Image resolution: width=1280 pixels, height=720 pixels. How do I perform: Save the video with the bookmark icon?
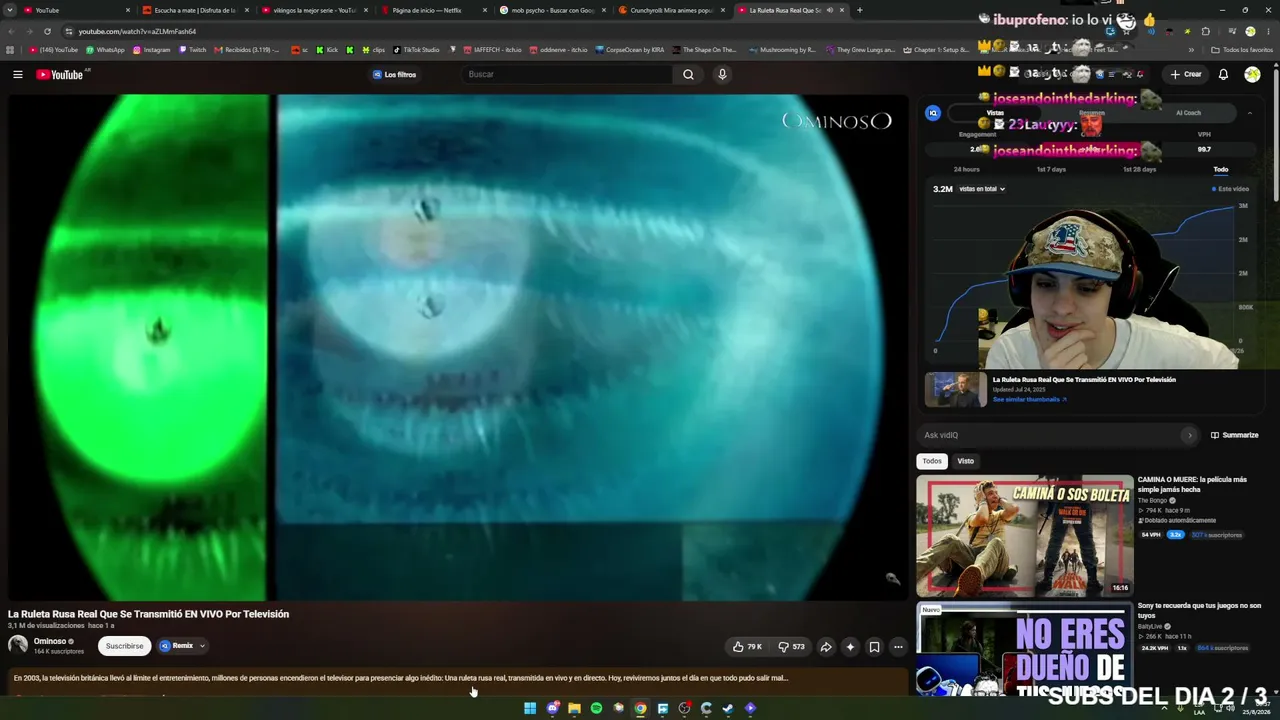(x=874, y=647)
